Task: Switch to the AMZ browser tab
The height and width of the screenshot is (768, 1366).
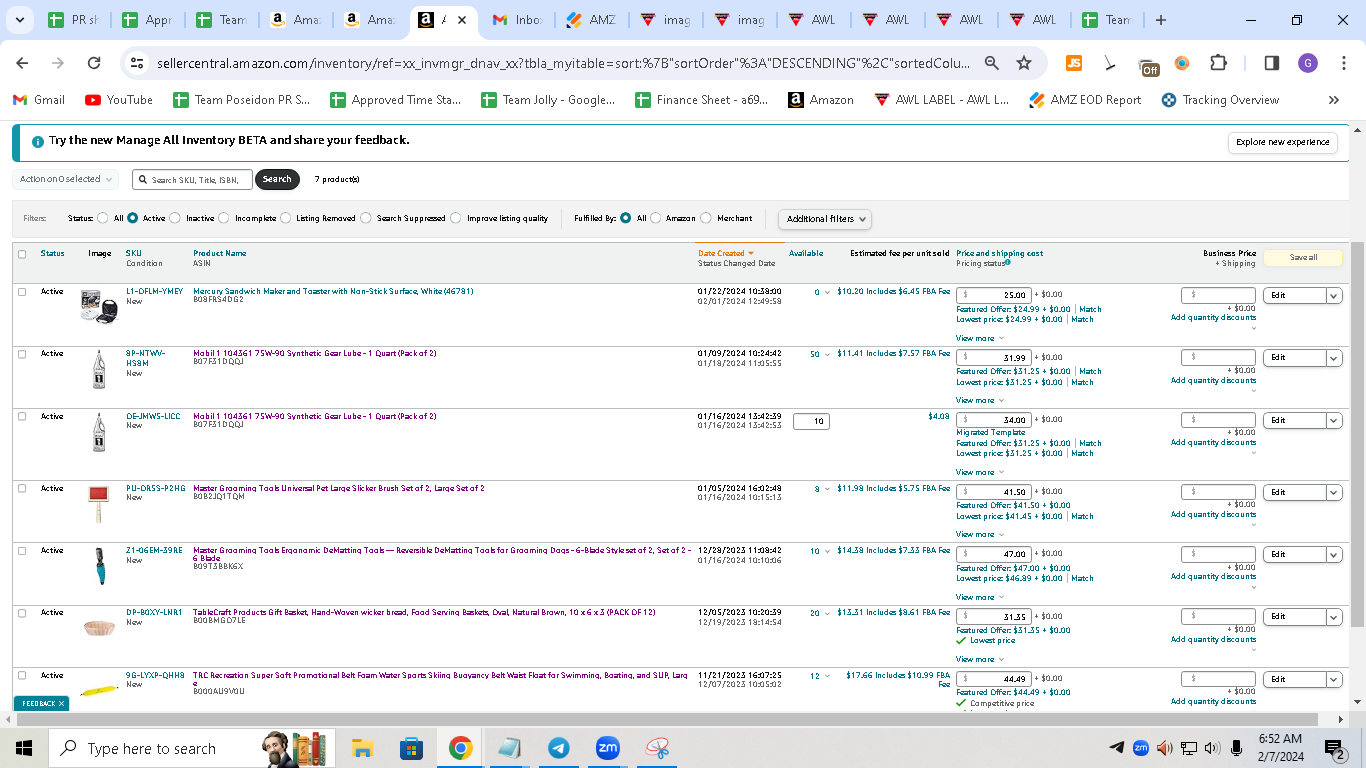Action: click(x=592, y=20)
